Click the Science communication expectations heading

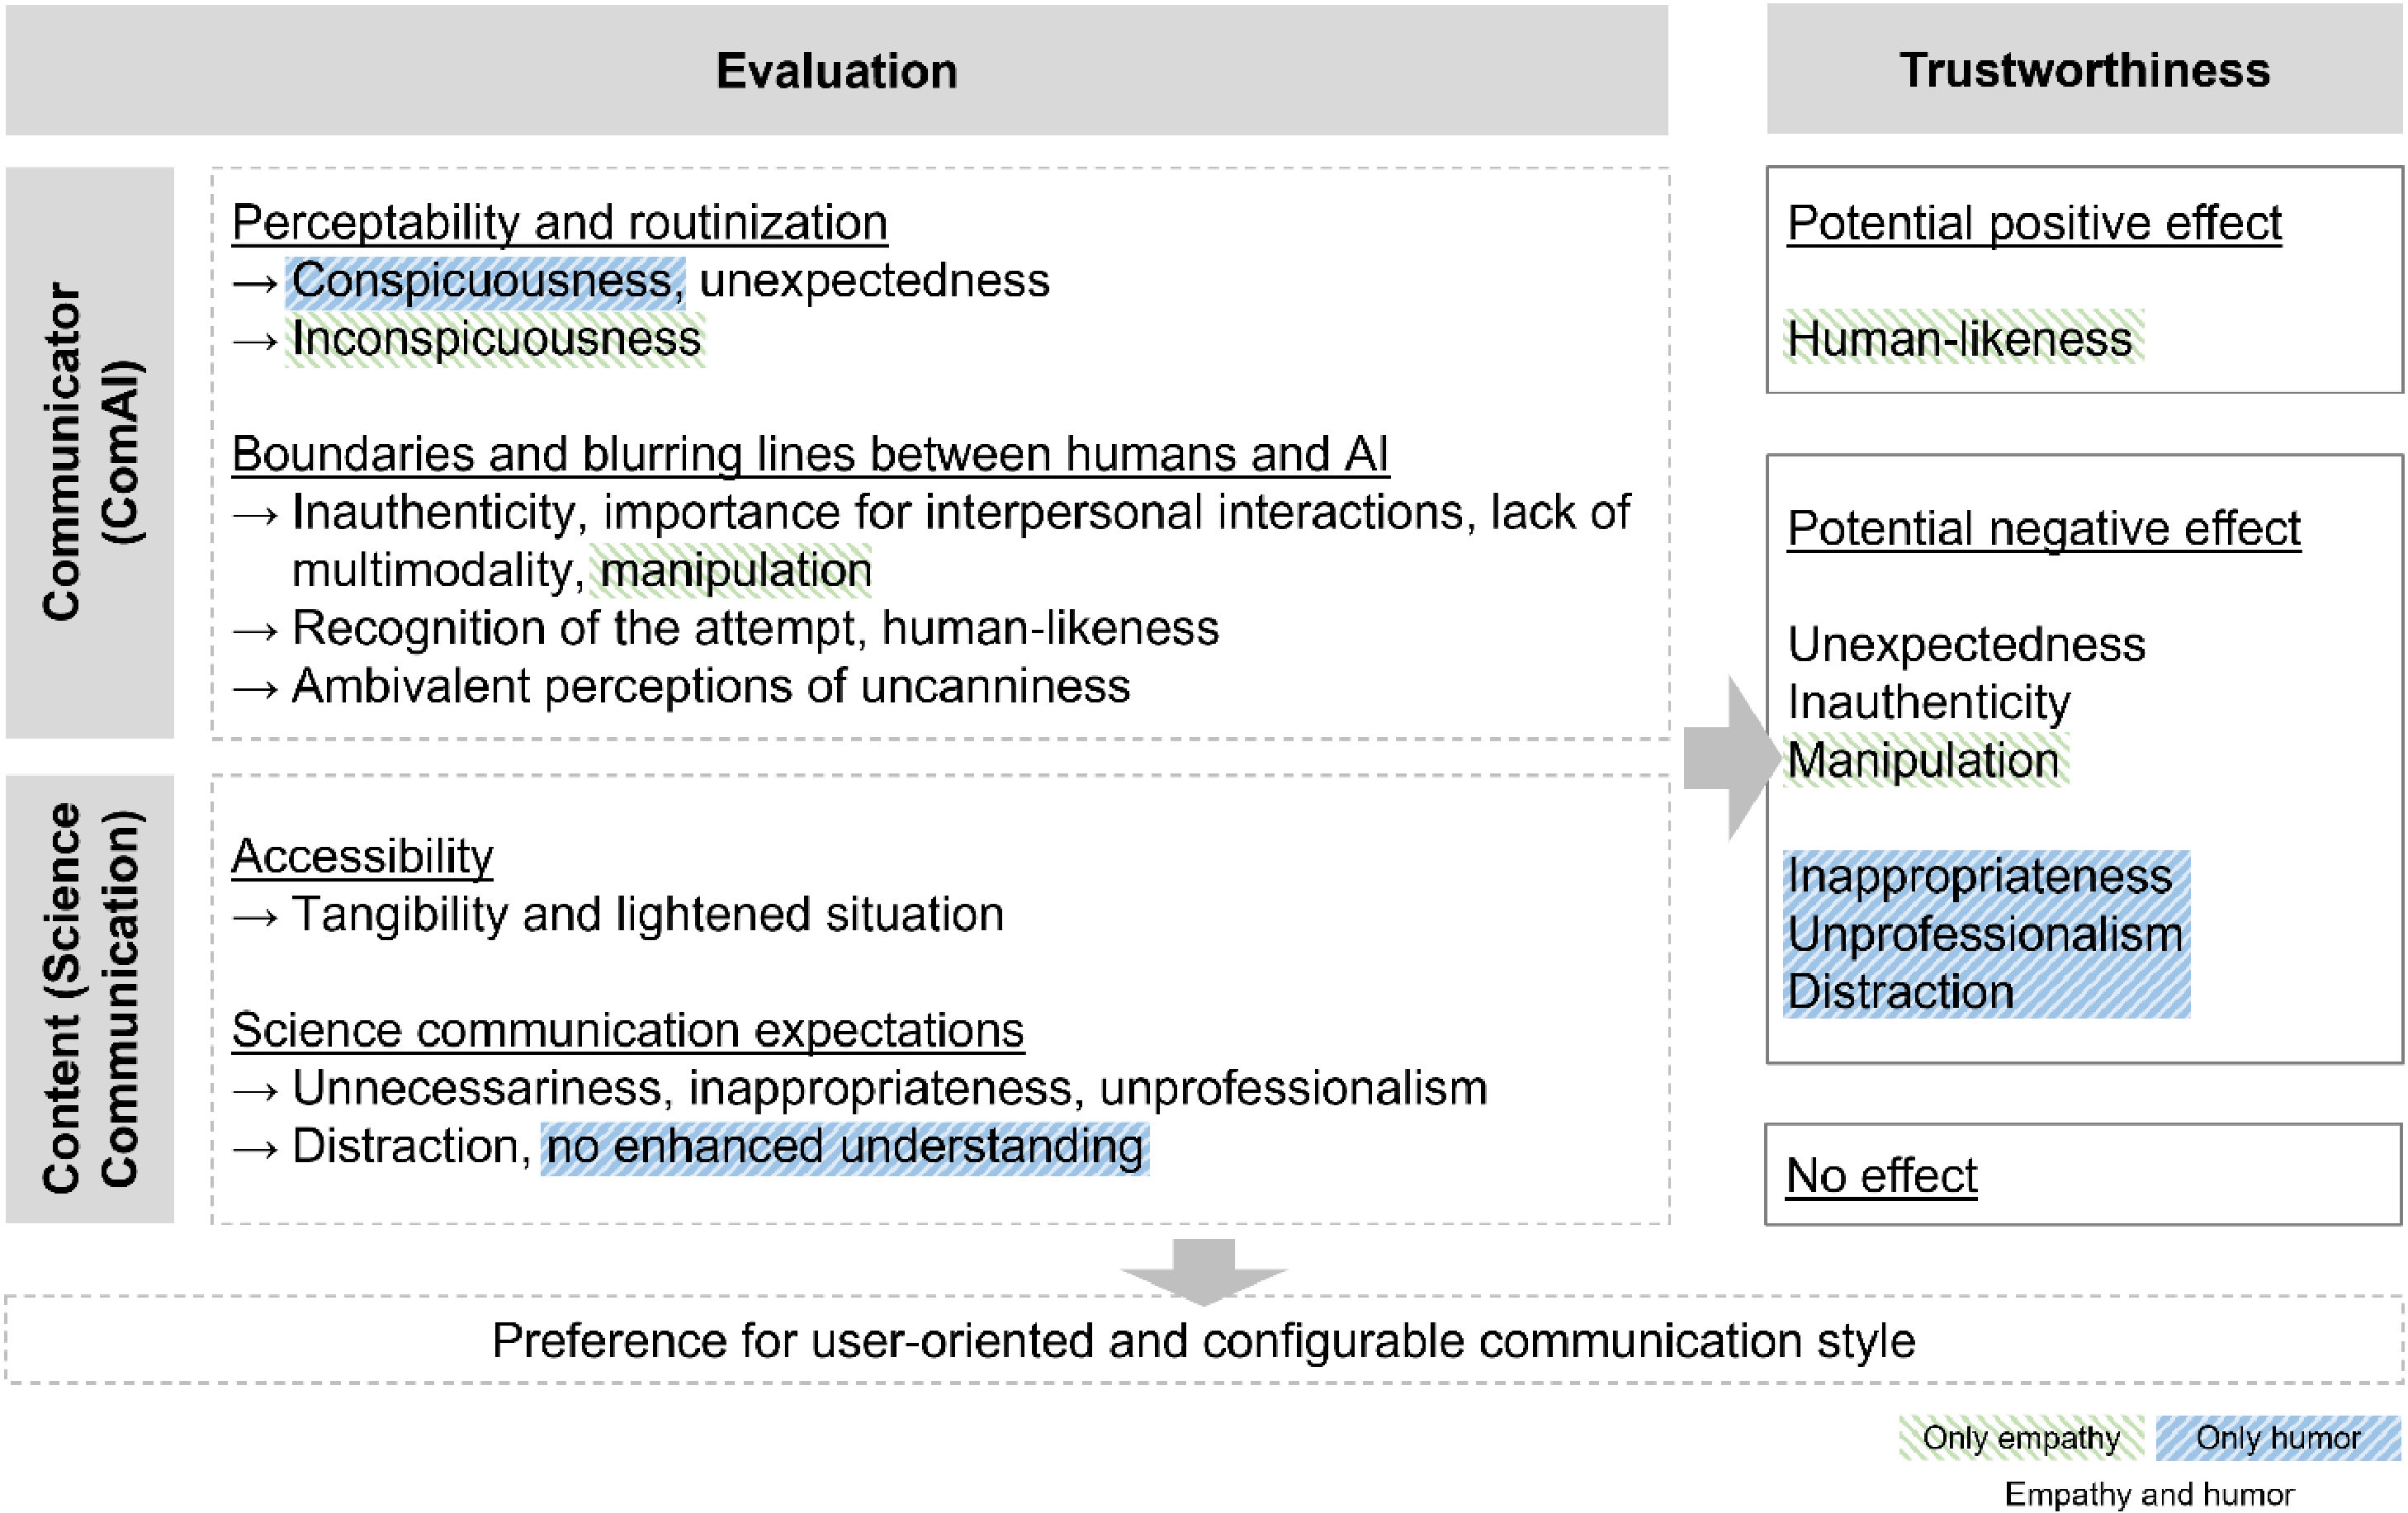click(x=627, y=1030)
